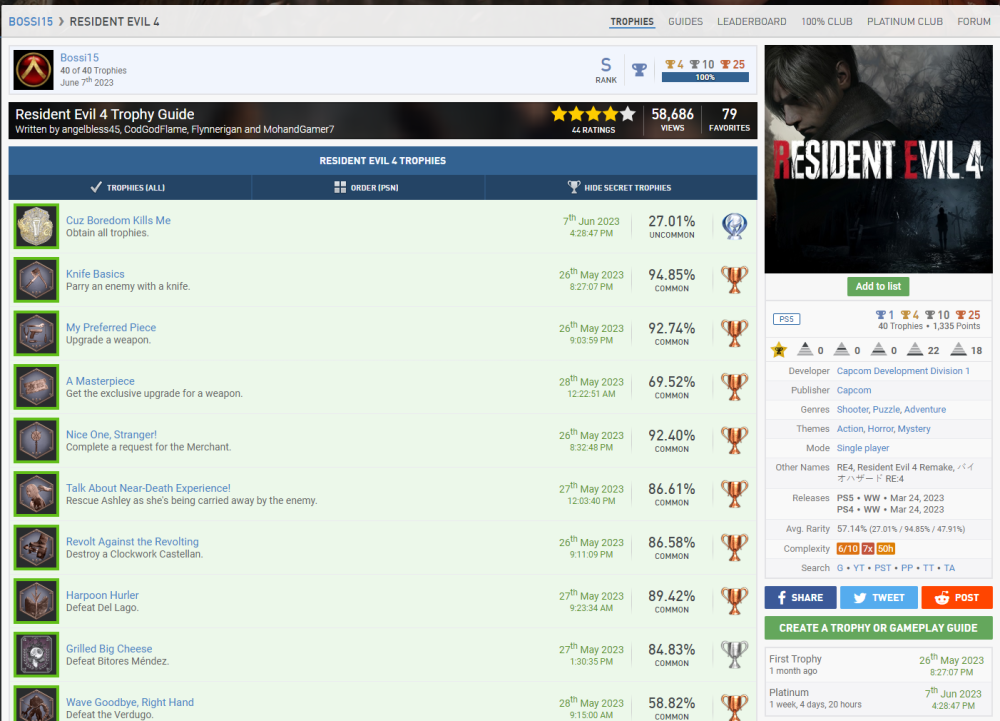The height and width of the screenshot is (721, 1000).
Task: Open the Capcom publisher link
Action: tap(853, 390)
